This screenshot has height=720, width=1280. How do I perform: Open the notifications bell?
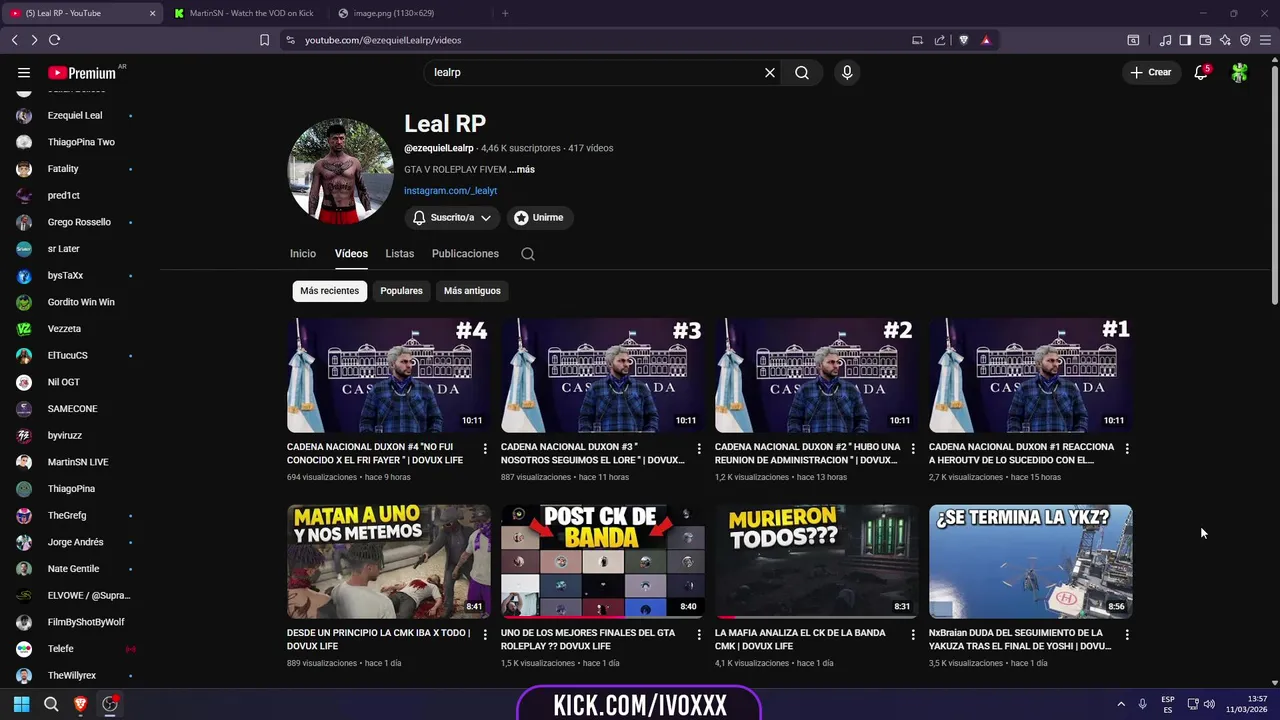(1201, 72)
